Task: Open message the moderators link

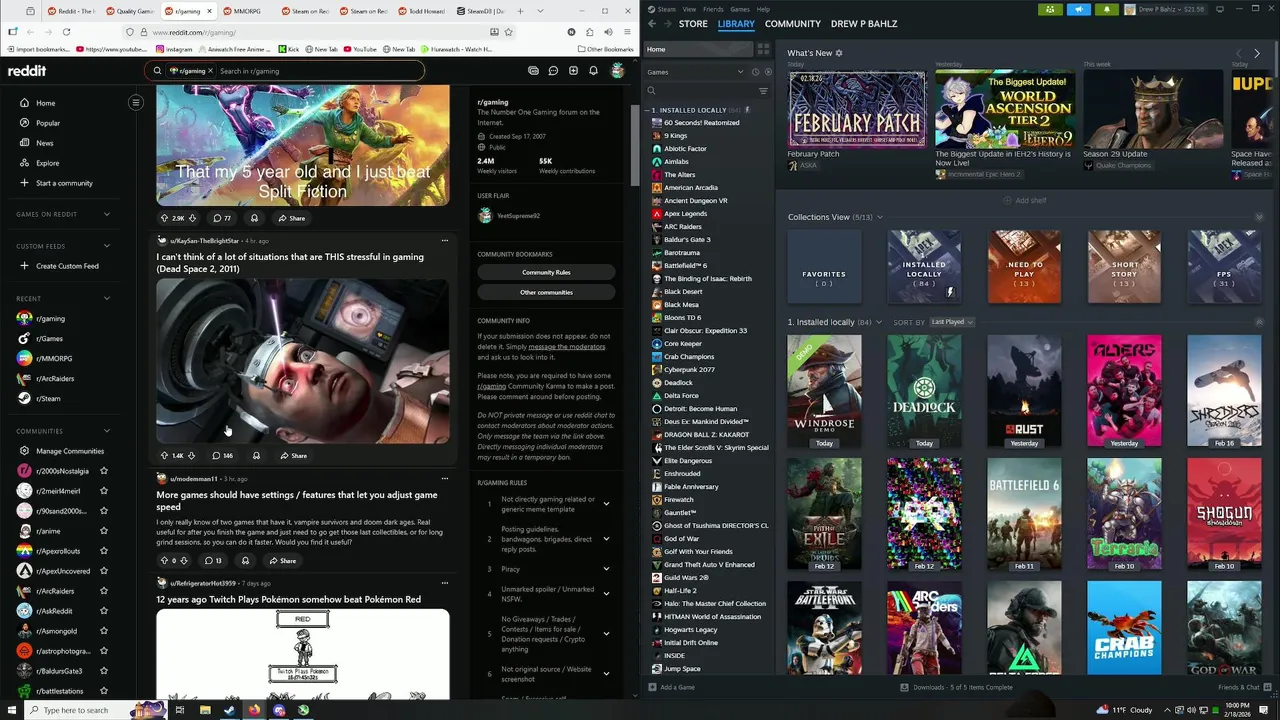Action: (567, 346)
